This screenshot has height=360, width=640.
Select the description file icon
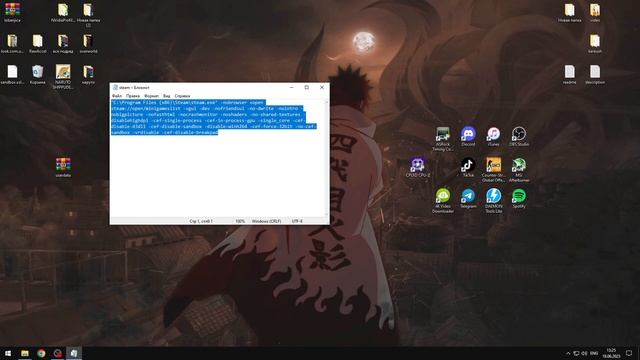click(595, 74)
